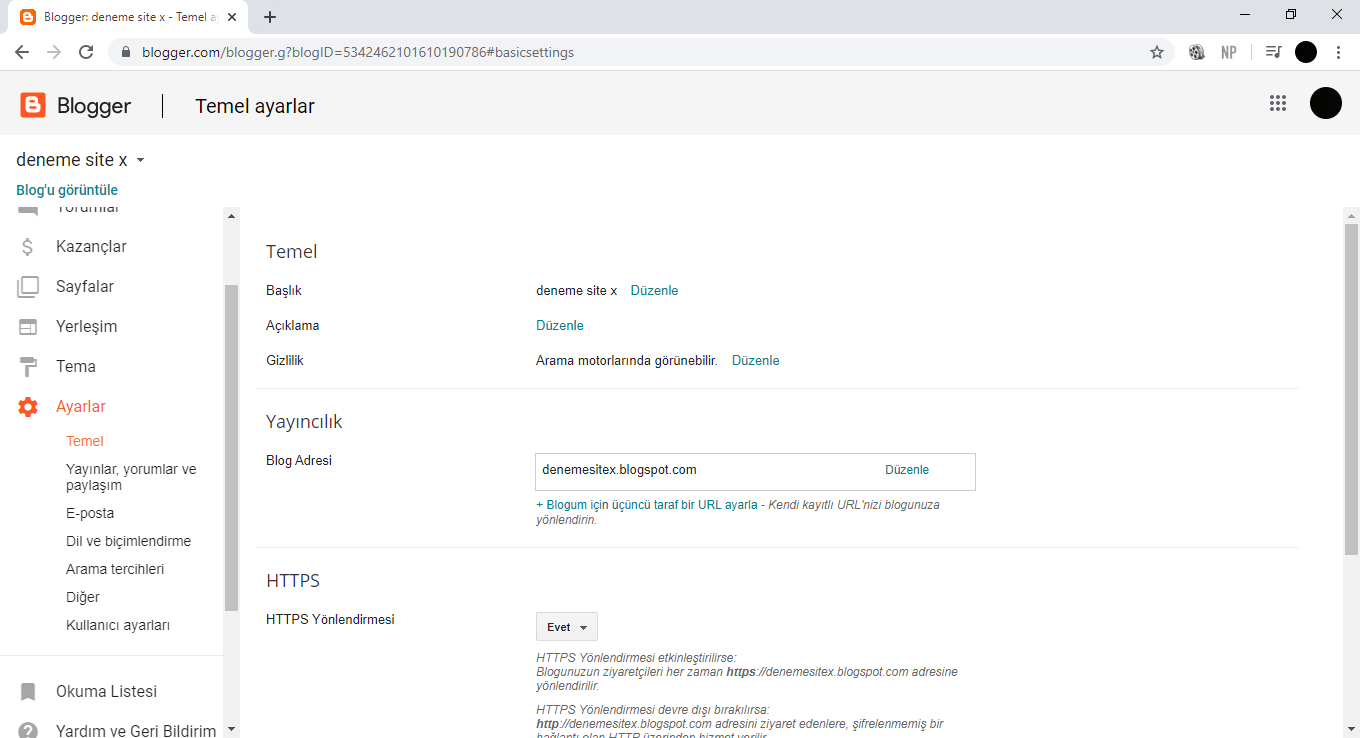This screenshot has width=1360, height=738.
Task: Edit the blog title via Düzenle
Action: [654, 291]
